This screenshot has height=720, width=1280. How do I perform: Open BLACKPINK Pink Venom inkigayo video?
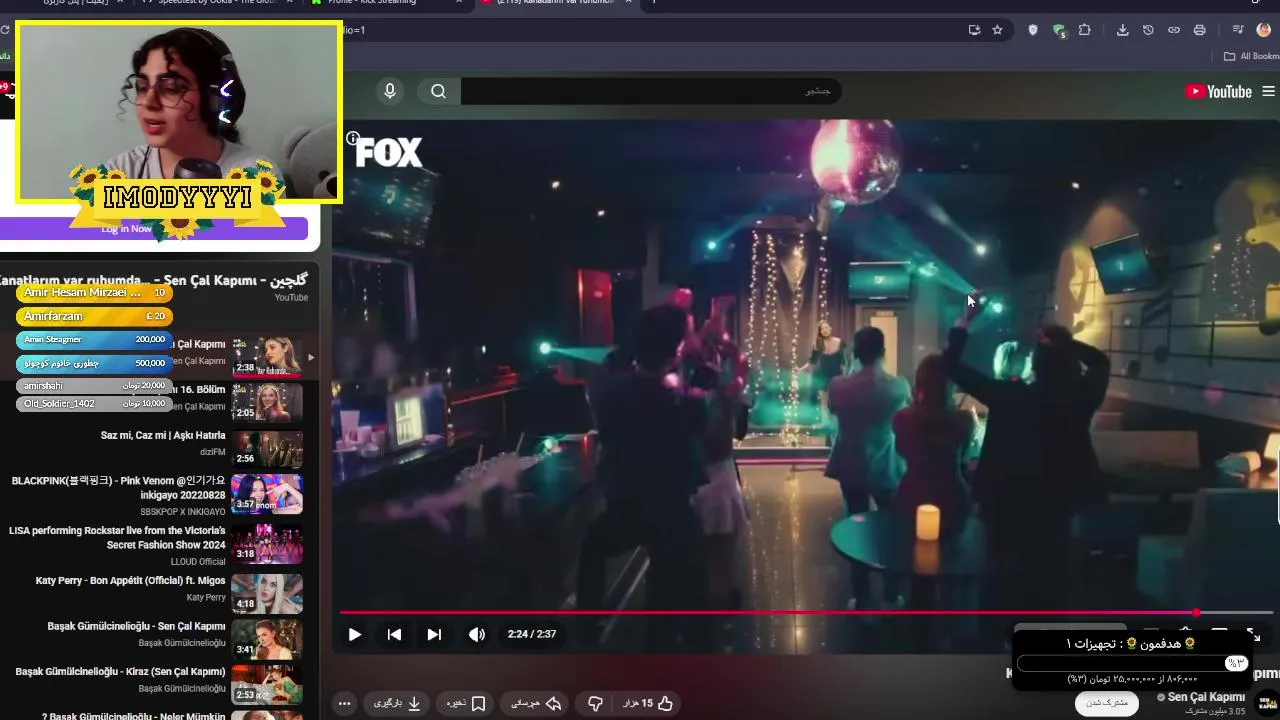click(118, 487)
